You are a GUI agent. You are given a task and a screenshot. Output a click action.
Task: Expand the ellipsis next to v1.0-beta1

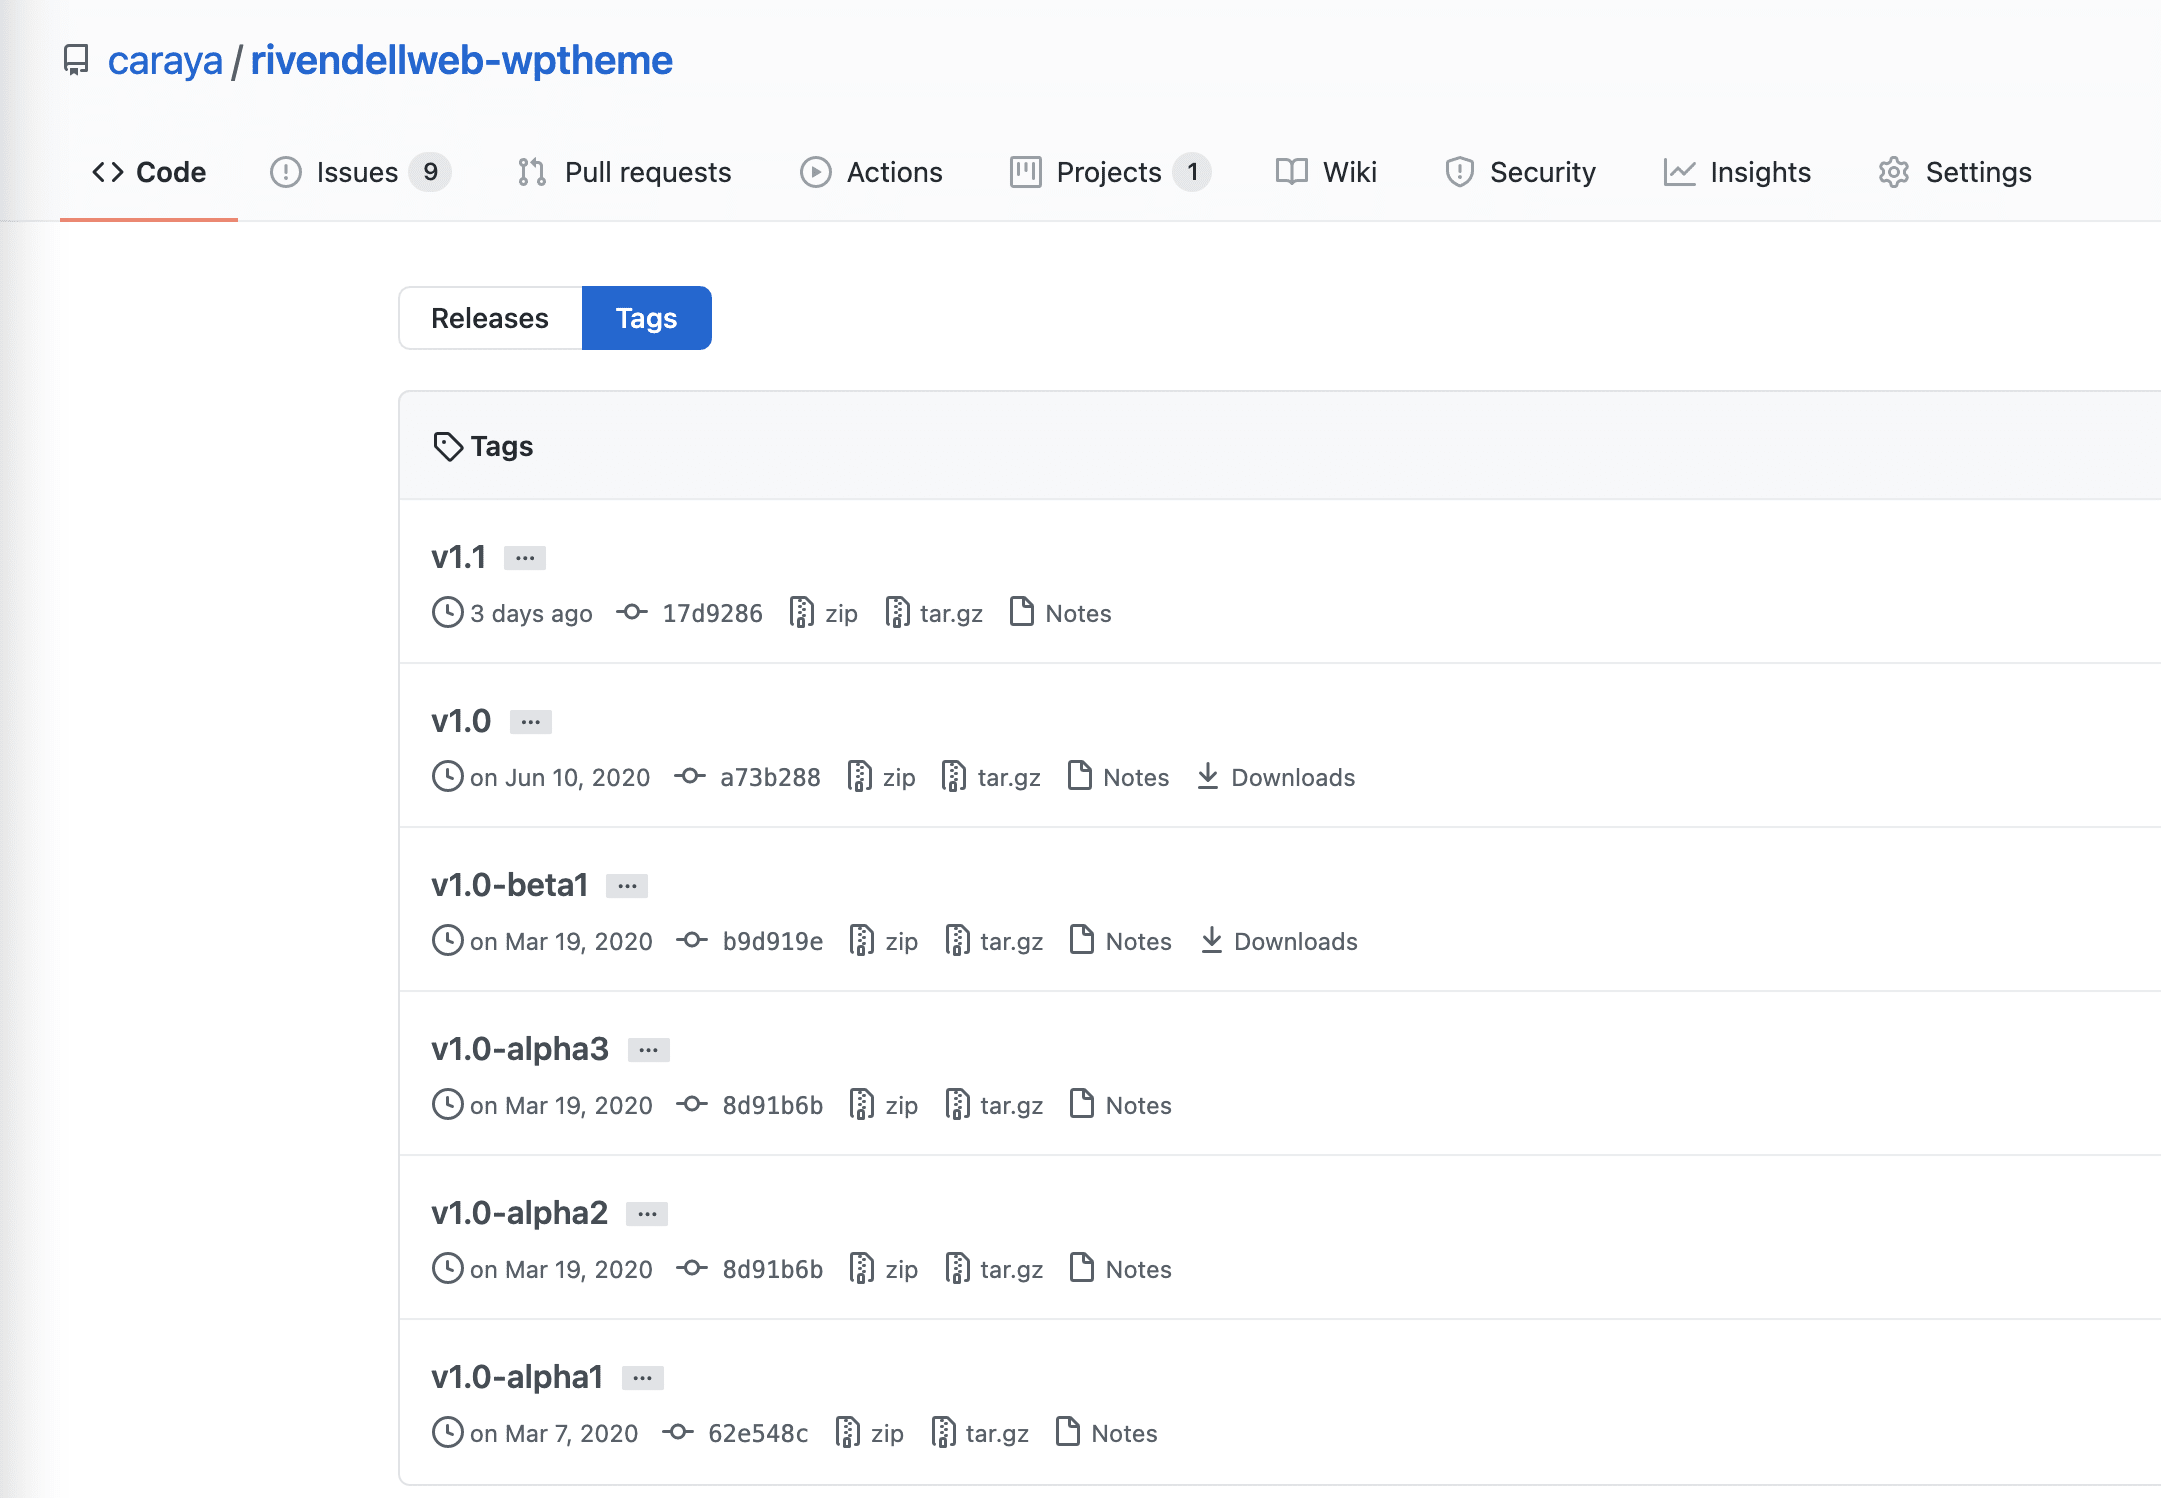click(627, 886)
